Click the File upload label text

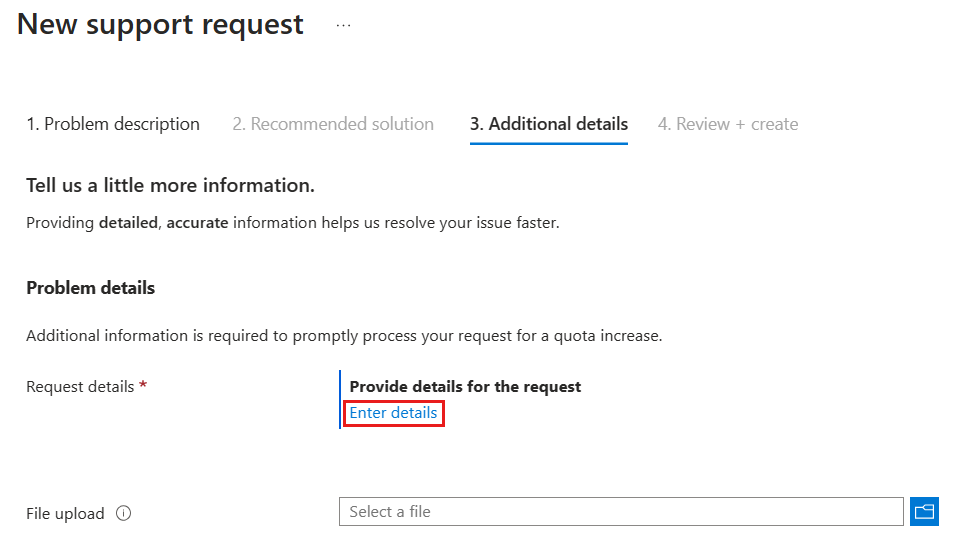tap(65, 513)
